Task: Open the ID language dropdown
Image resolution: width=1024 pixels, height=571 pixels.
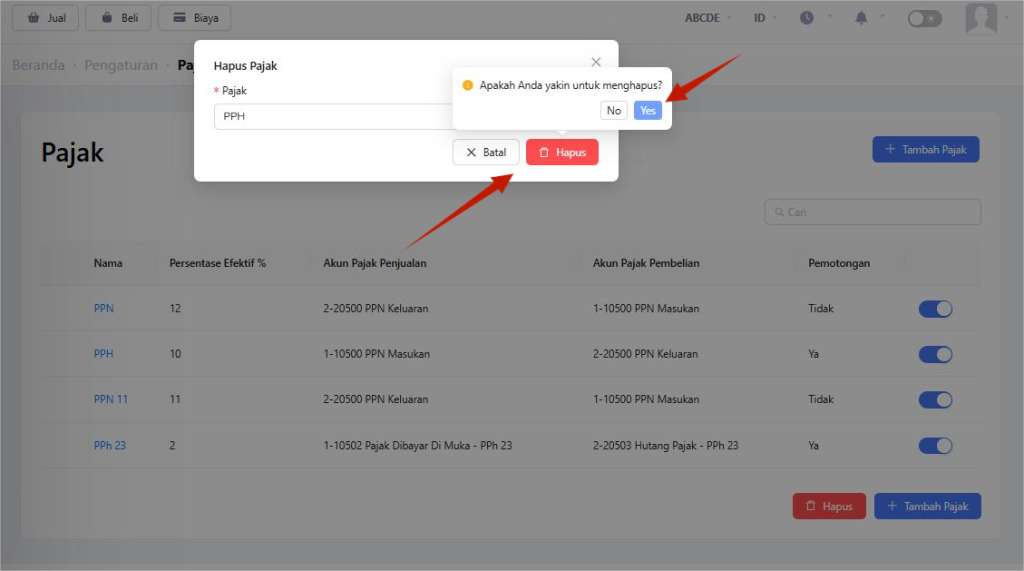Action: pyautogui.click(x=765, y=18)
